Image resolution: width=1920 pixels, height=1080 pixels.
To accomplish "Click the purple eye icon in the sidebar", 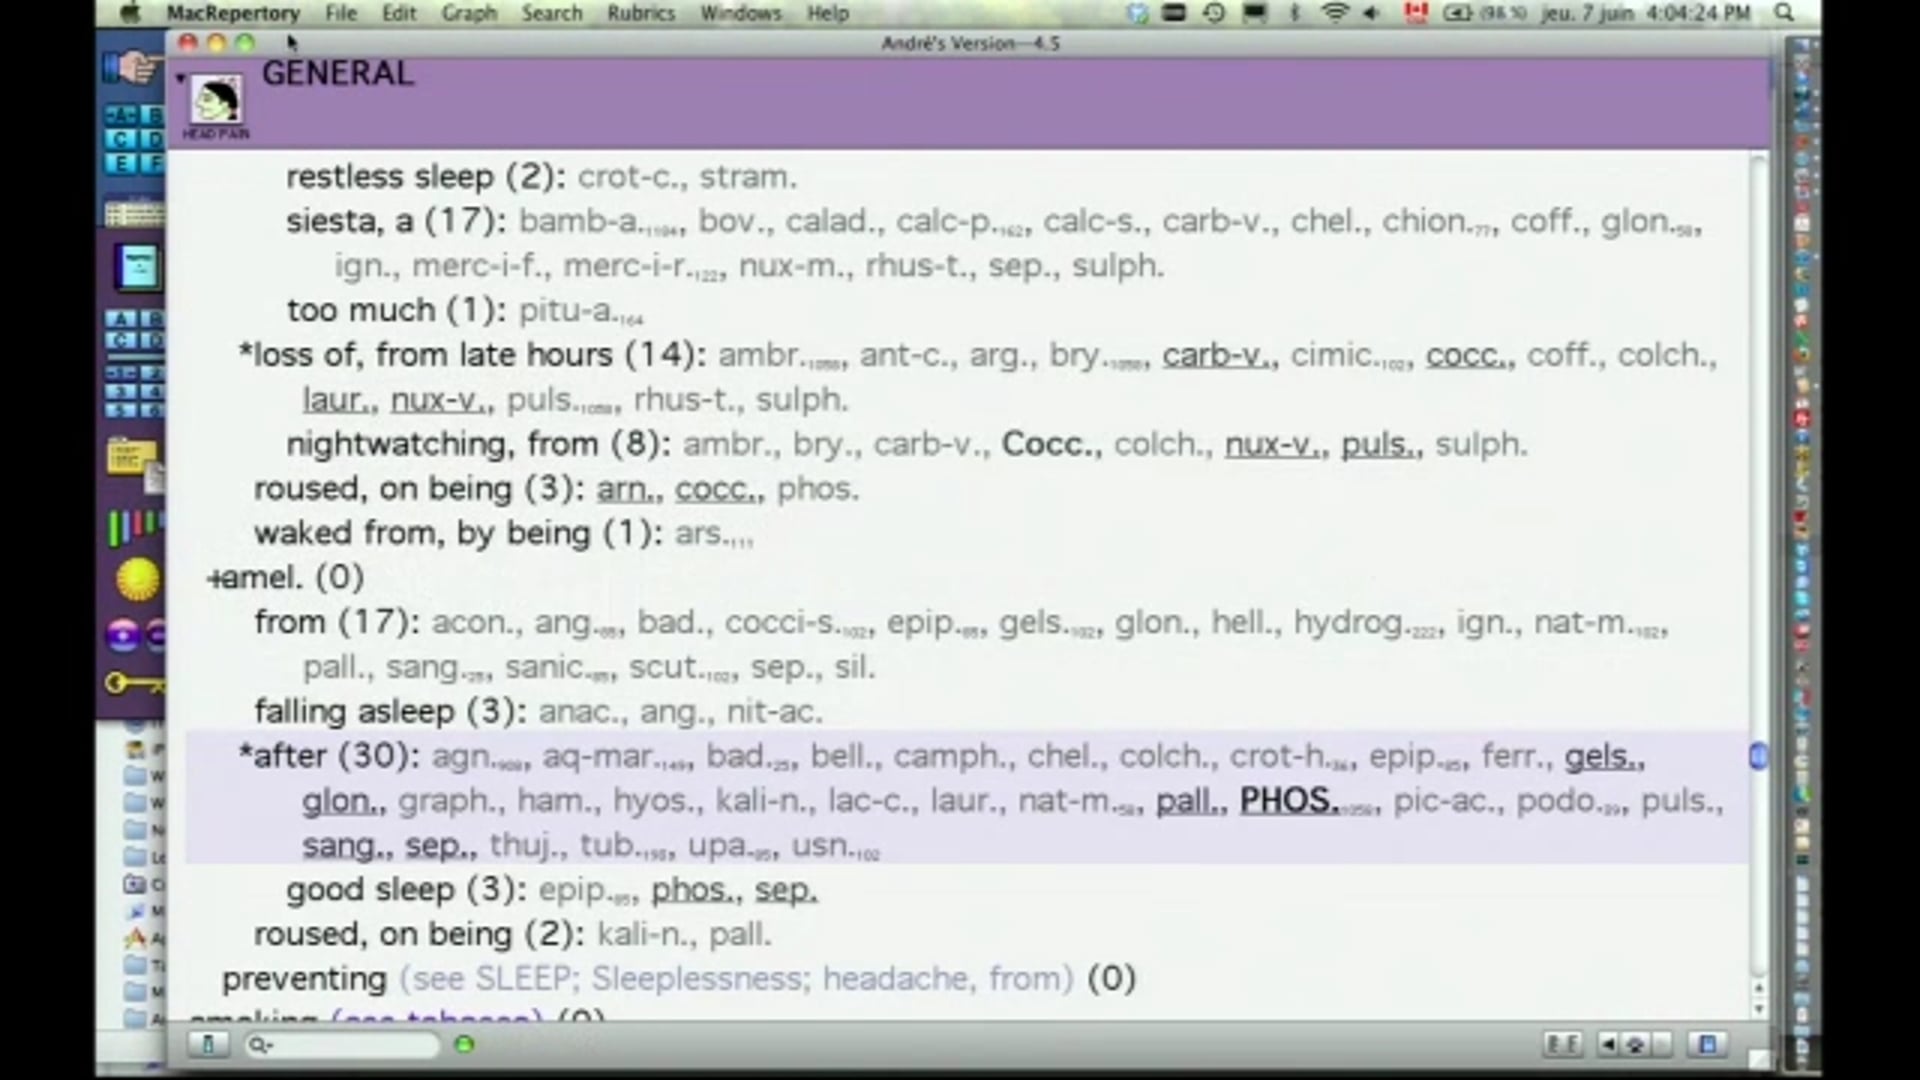I will click(124, 633).
